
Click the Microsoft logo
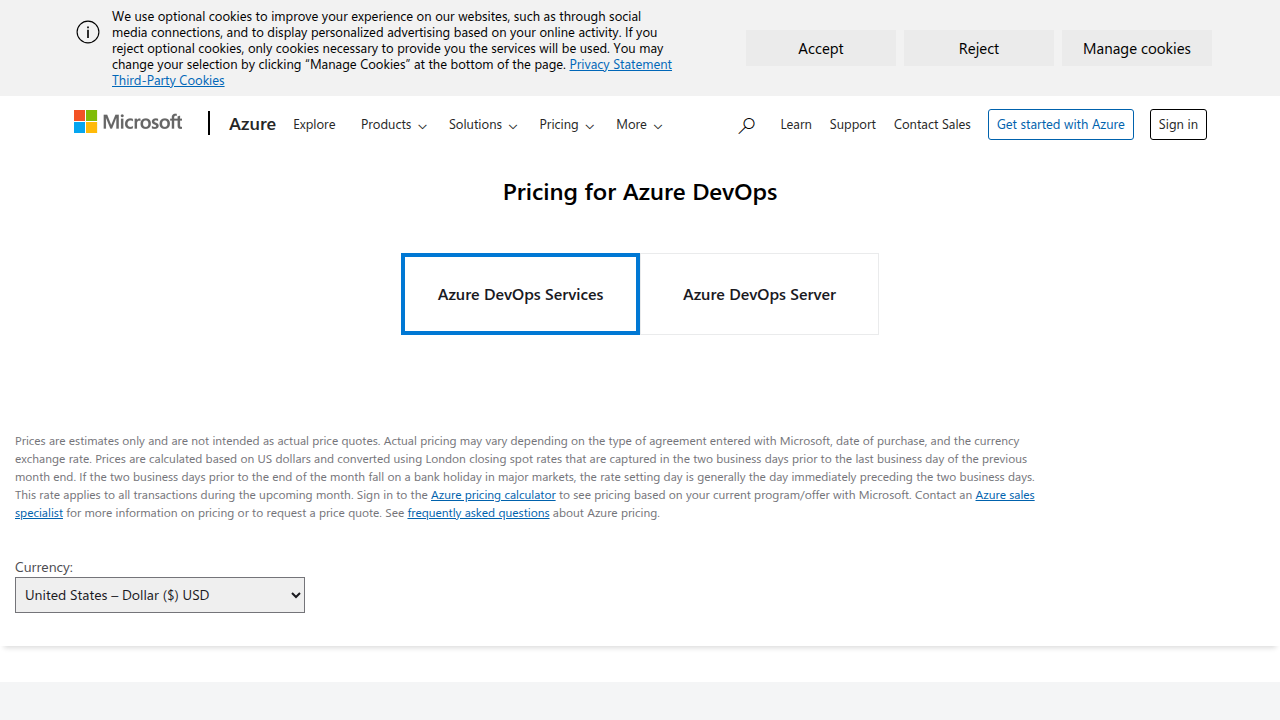[x=128, y=122]
